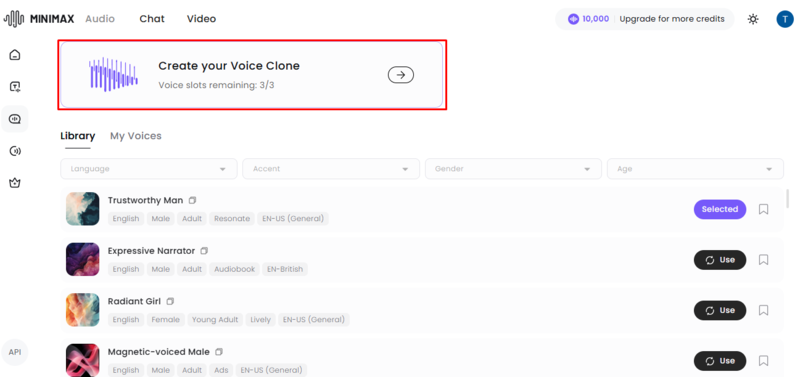The height and width of the screenshot is (377, 800).
Task: Click the Magnetic-voiced Male thumbnail
Action: 83,360
